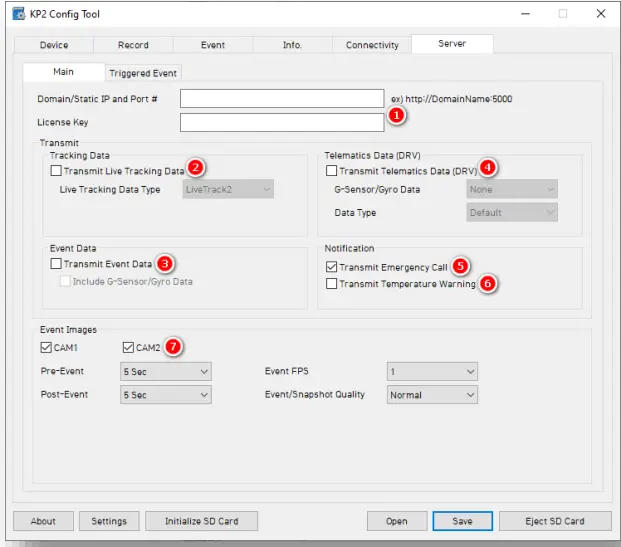Enable Transmit Event Data checkbox
Viewport: 621px width, 547px height.
pos(56,263)
